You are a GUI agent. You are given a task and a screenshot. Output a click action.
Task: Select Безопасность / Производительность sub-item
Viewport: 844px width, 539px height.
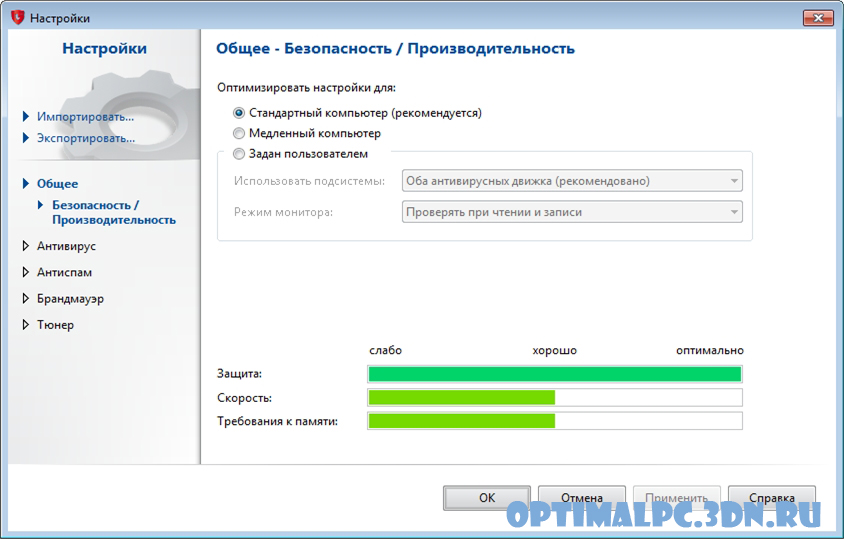coord(114,213)
